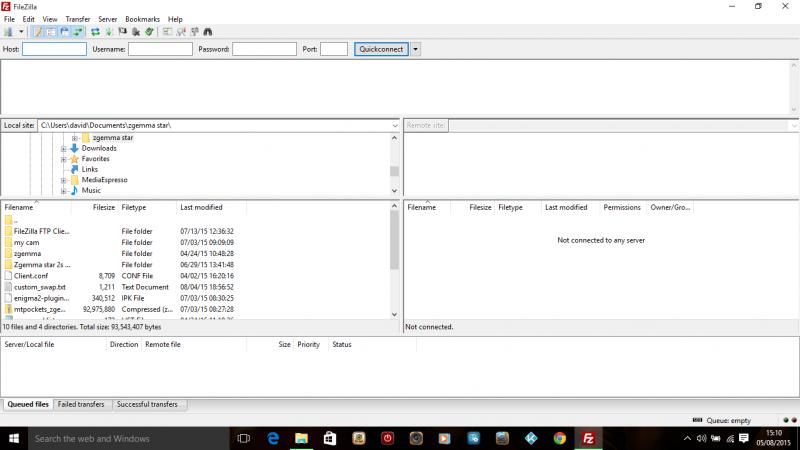Click into the Host input field

click(55, 49)
